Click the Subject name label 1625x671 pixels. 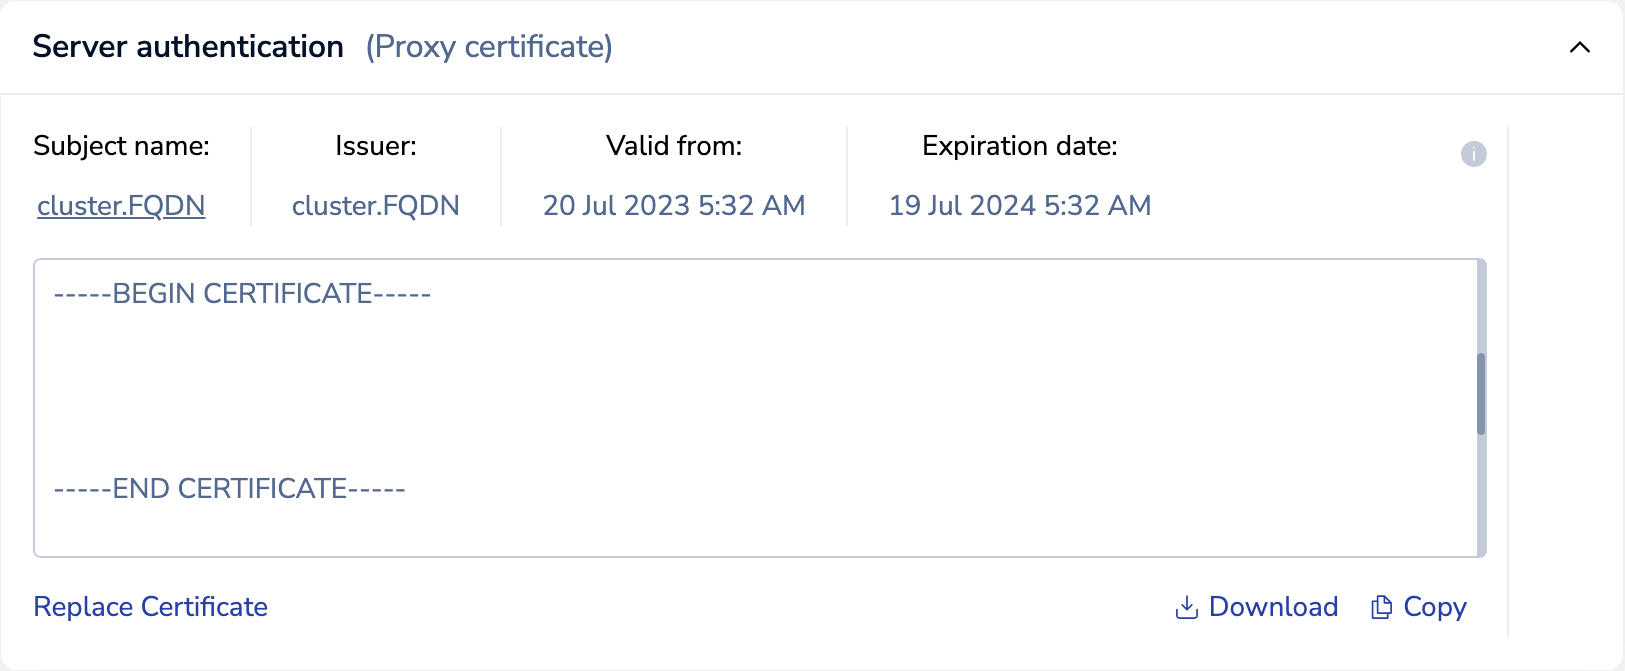click(x=121, y=146)
